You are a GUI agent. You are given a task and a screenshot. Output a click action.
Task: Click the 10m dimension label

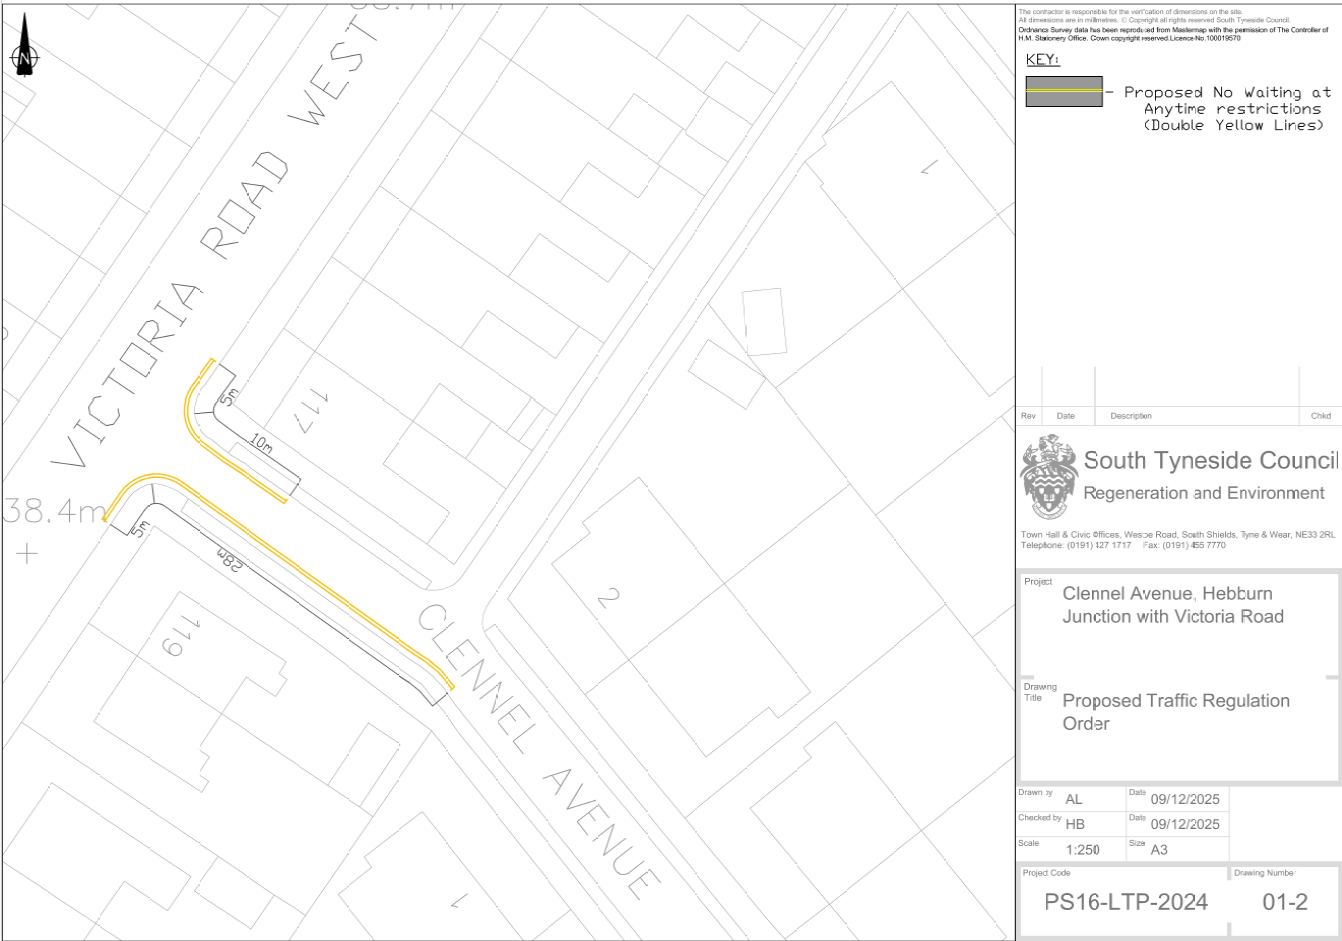pos(261,443)
